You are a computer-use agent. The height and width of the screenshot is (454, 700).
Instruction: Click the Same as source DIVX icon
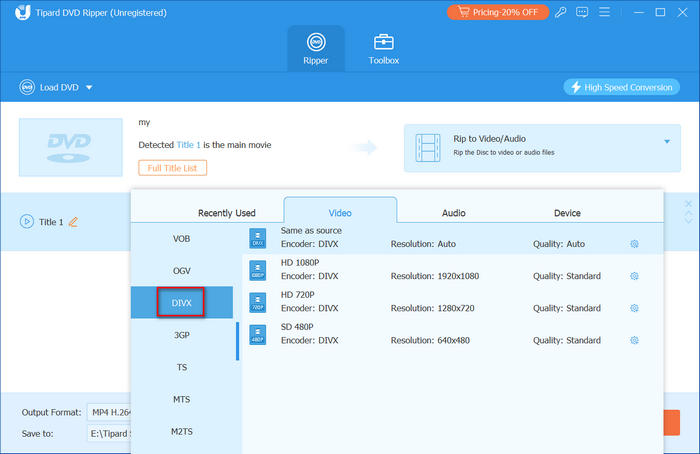258,238
